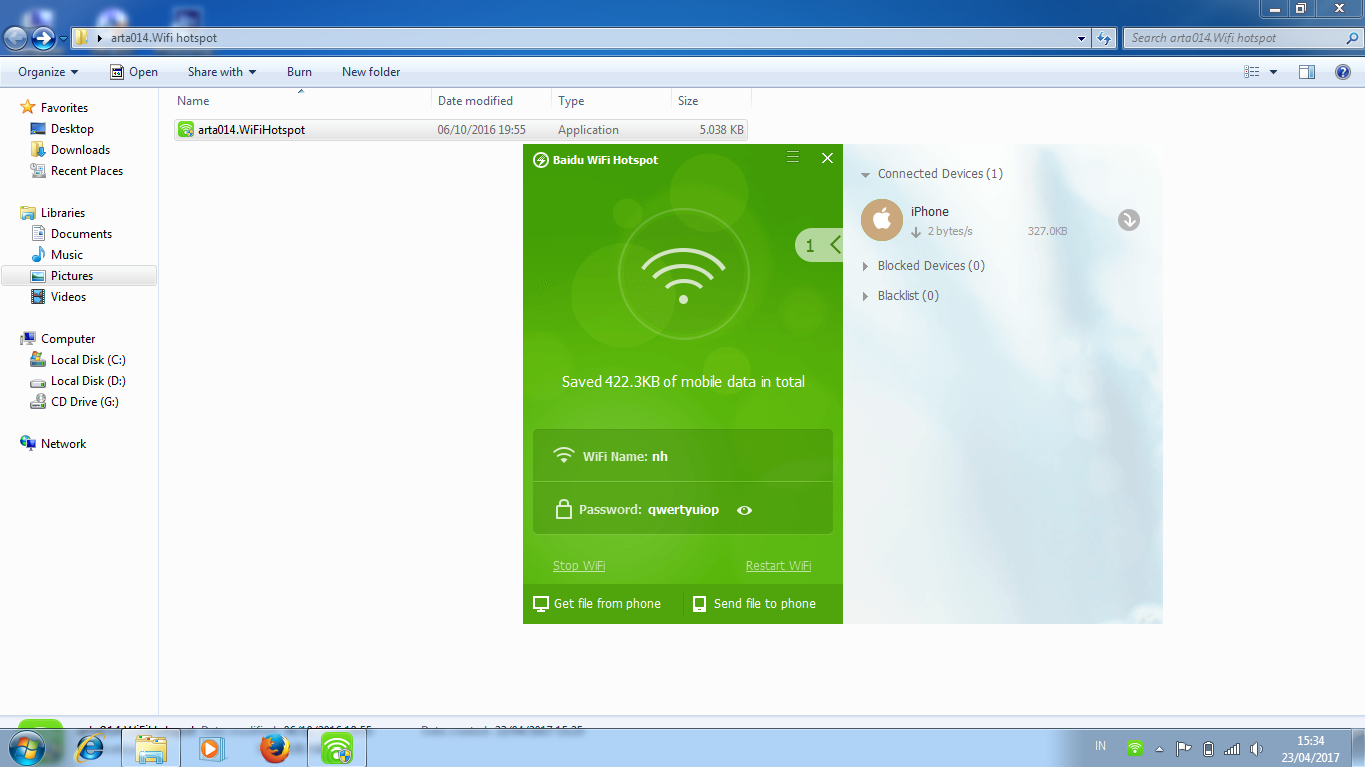Launch Windows Media Player from taskbar
Screen dimensions: 1365x767
(211, 747)
